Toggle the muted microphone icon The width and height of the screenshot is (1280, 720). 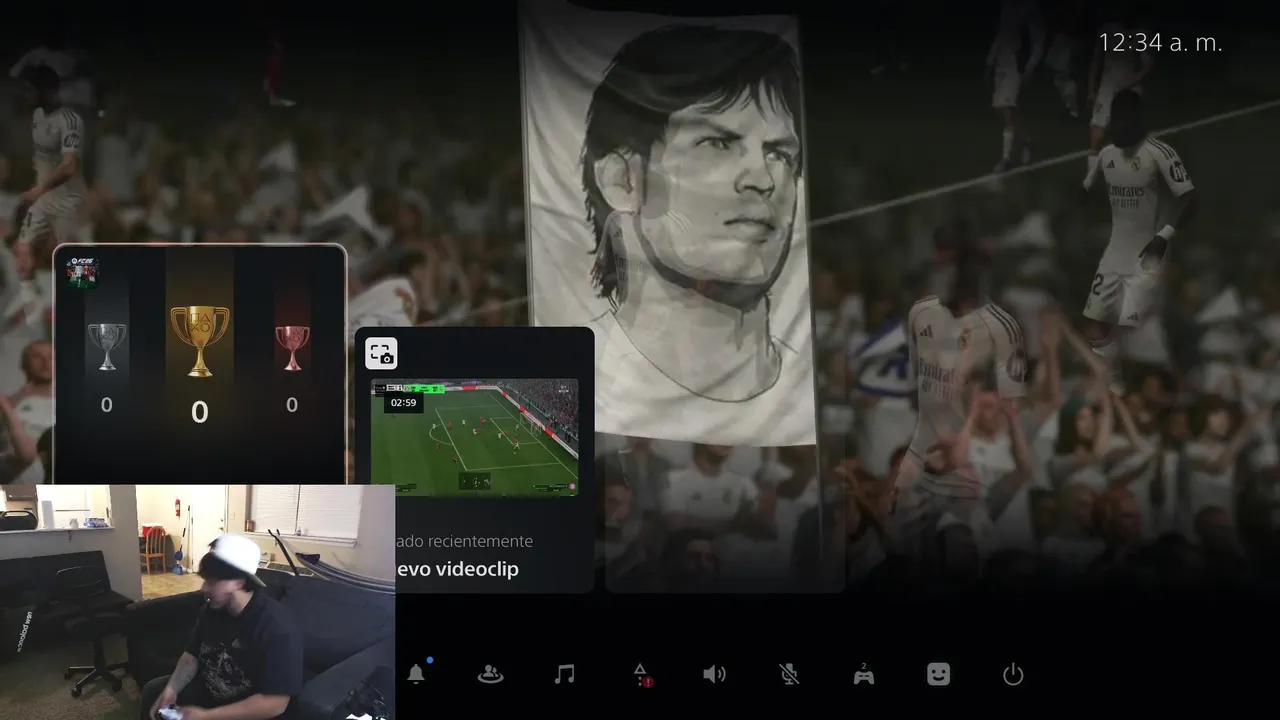click(789, 674)
